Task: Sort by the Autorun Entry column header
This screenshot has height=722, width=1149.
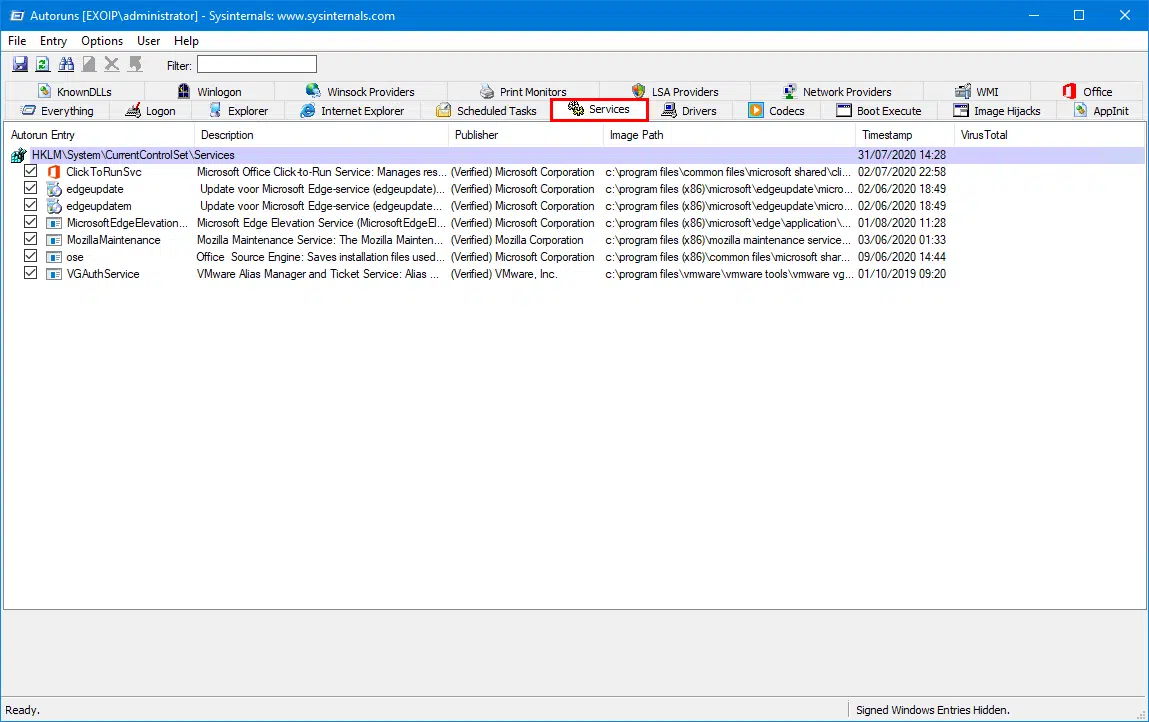Action: click(x=99, y=135)
